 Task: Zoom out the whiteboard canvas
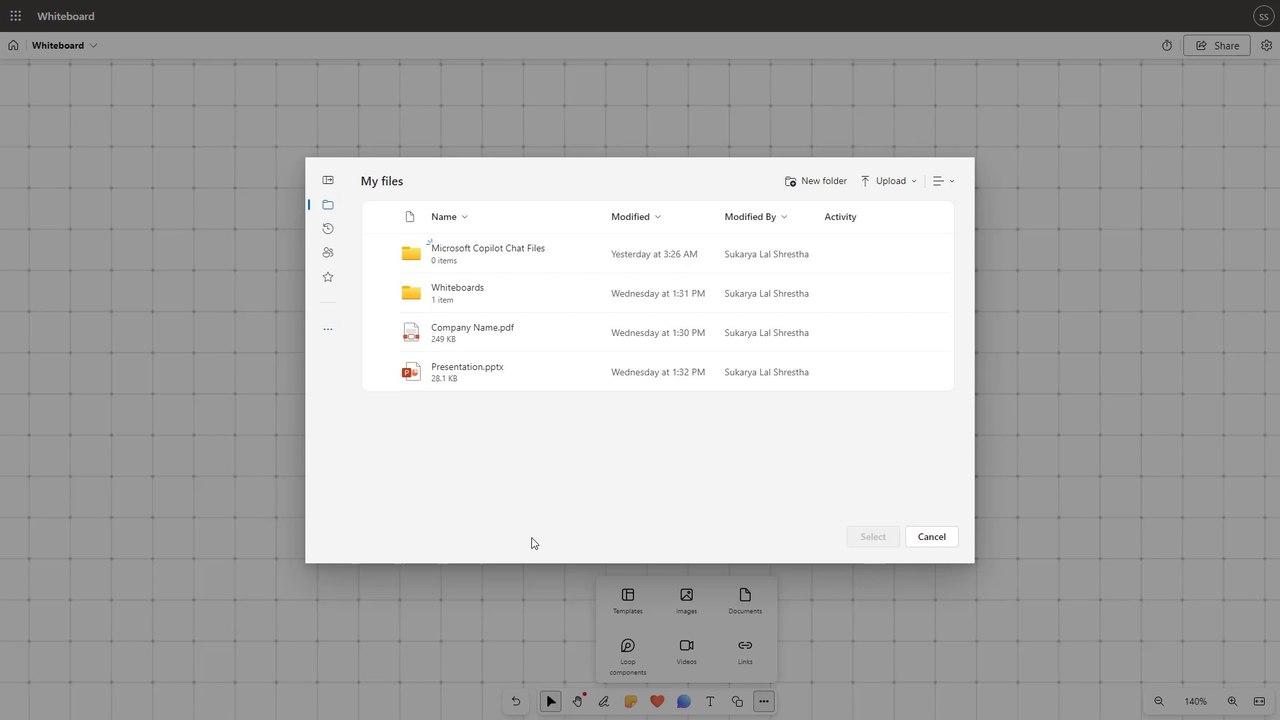click(x=1159, y=702)
